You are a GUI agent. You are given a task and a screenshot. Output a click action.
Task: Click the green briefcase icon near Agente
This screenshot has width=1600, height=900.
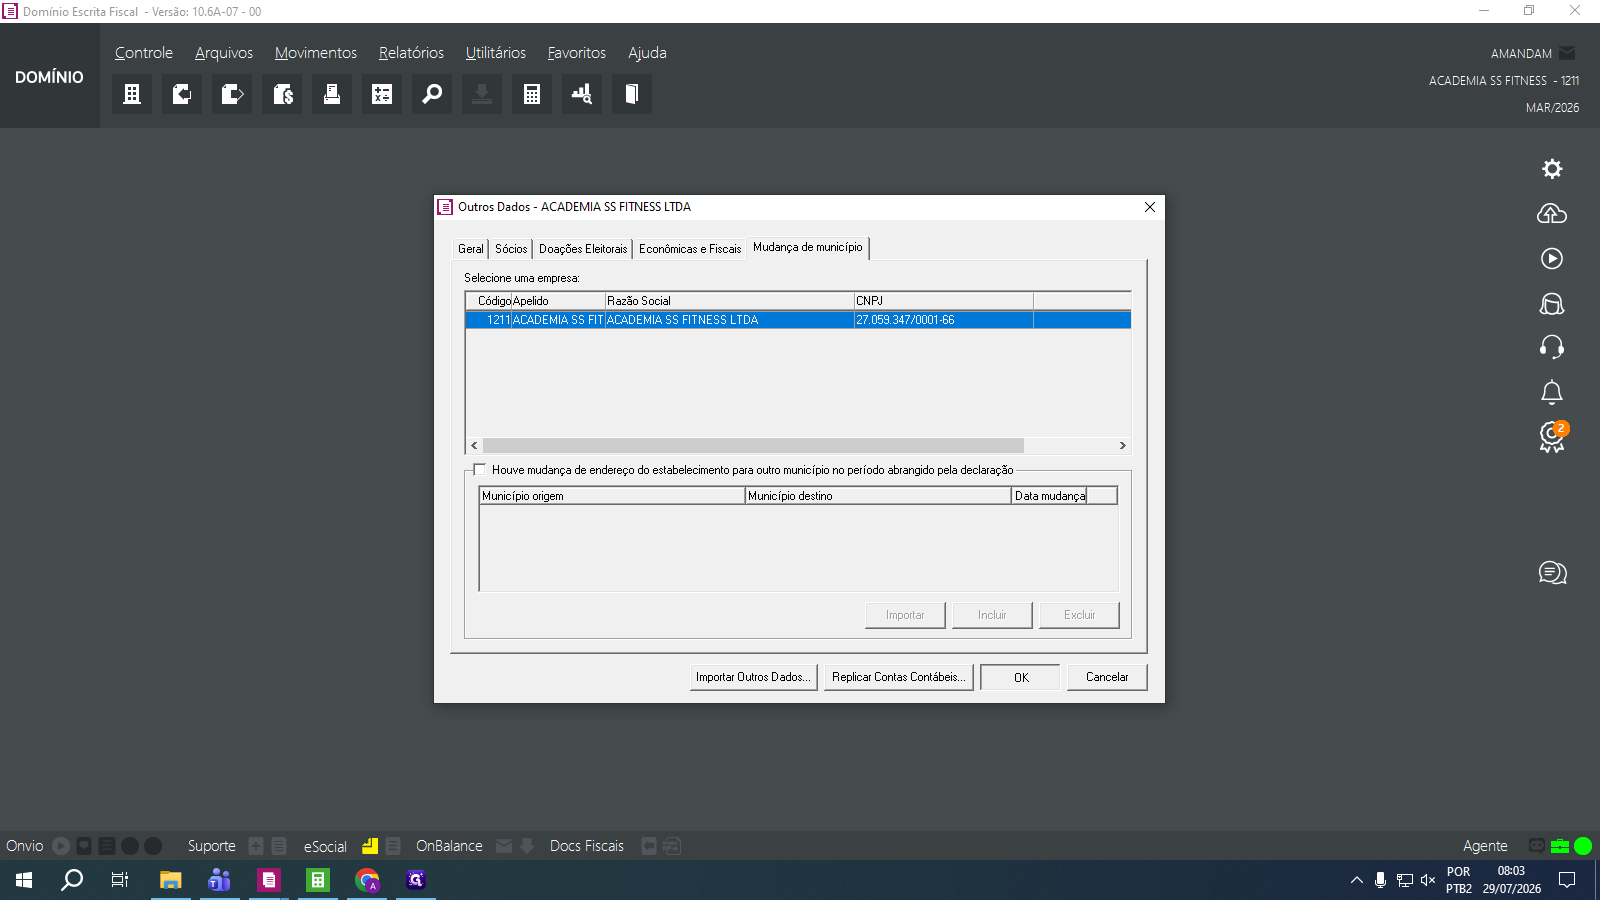pyautogui.click(x=1560, y=846)
